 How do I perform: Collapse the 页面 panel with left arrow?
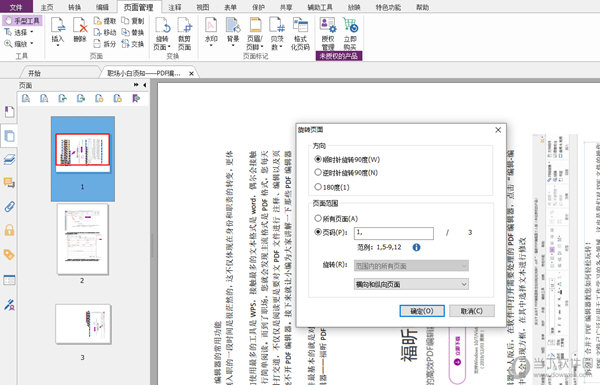pos(144,85)
